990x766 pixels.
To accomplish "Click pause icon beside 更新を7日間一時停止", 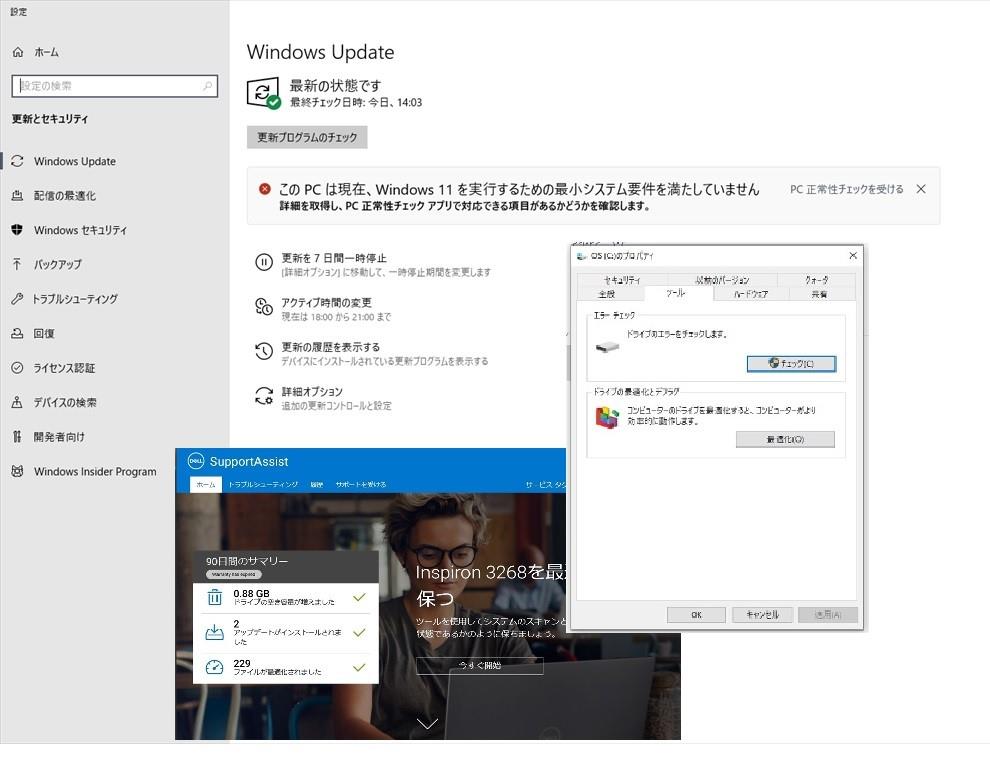I will [264, 261].
